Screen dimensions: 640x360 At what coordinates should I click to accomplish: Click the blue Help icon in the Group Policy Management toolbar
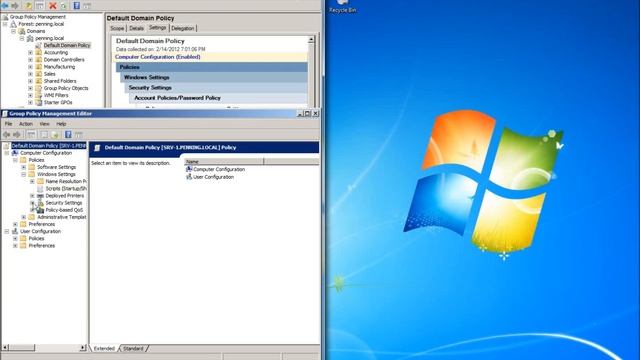(76, 5)
